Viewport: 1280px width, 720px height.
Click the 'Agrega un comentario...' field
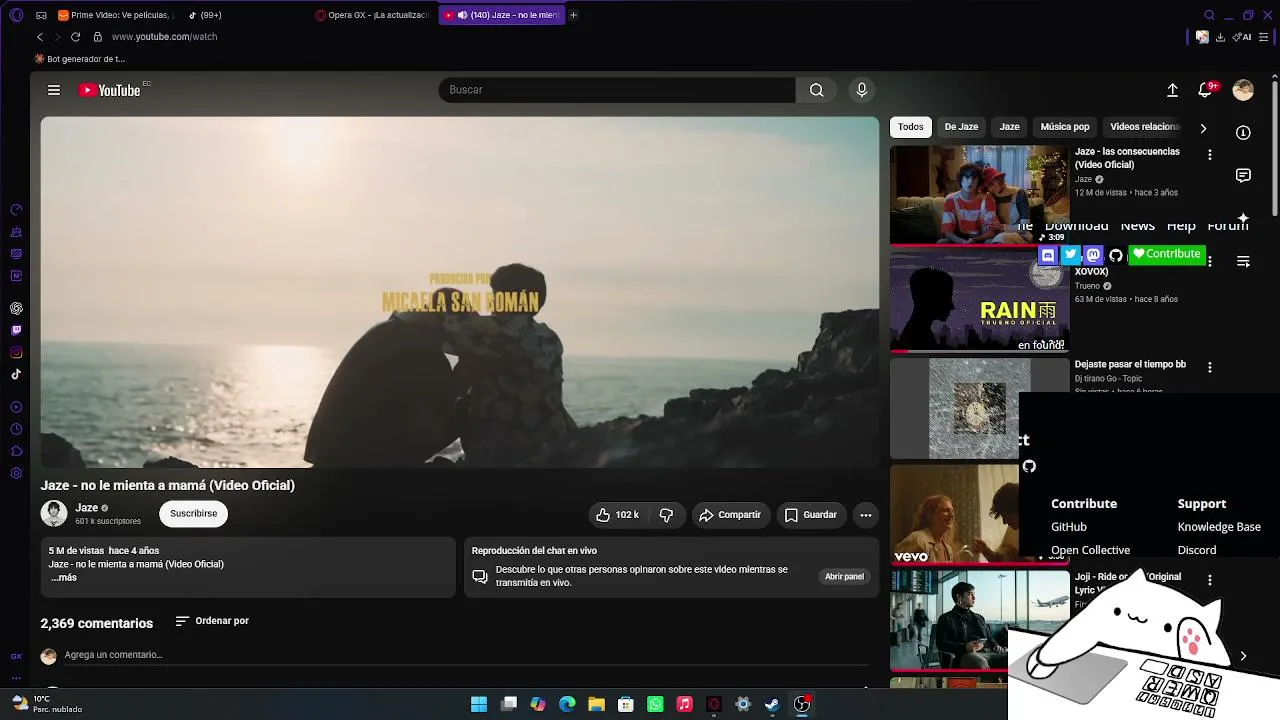pos(466,655)
